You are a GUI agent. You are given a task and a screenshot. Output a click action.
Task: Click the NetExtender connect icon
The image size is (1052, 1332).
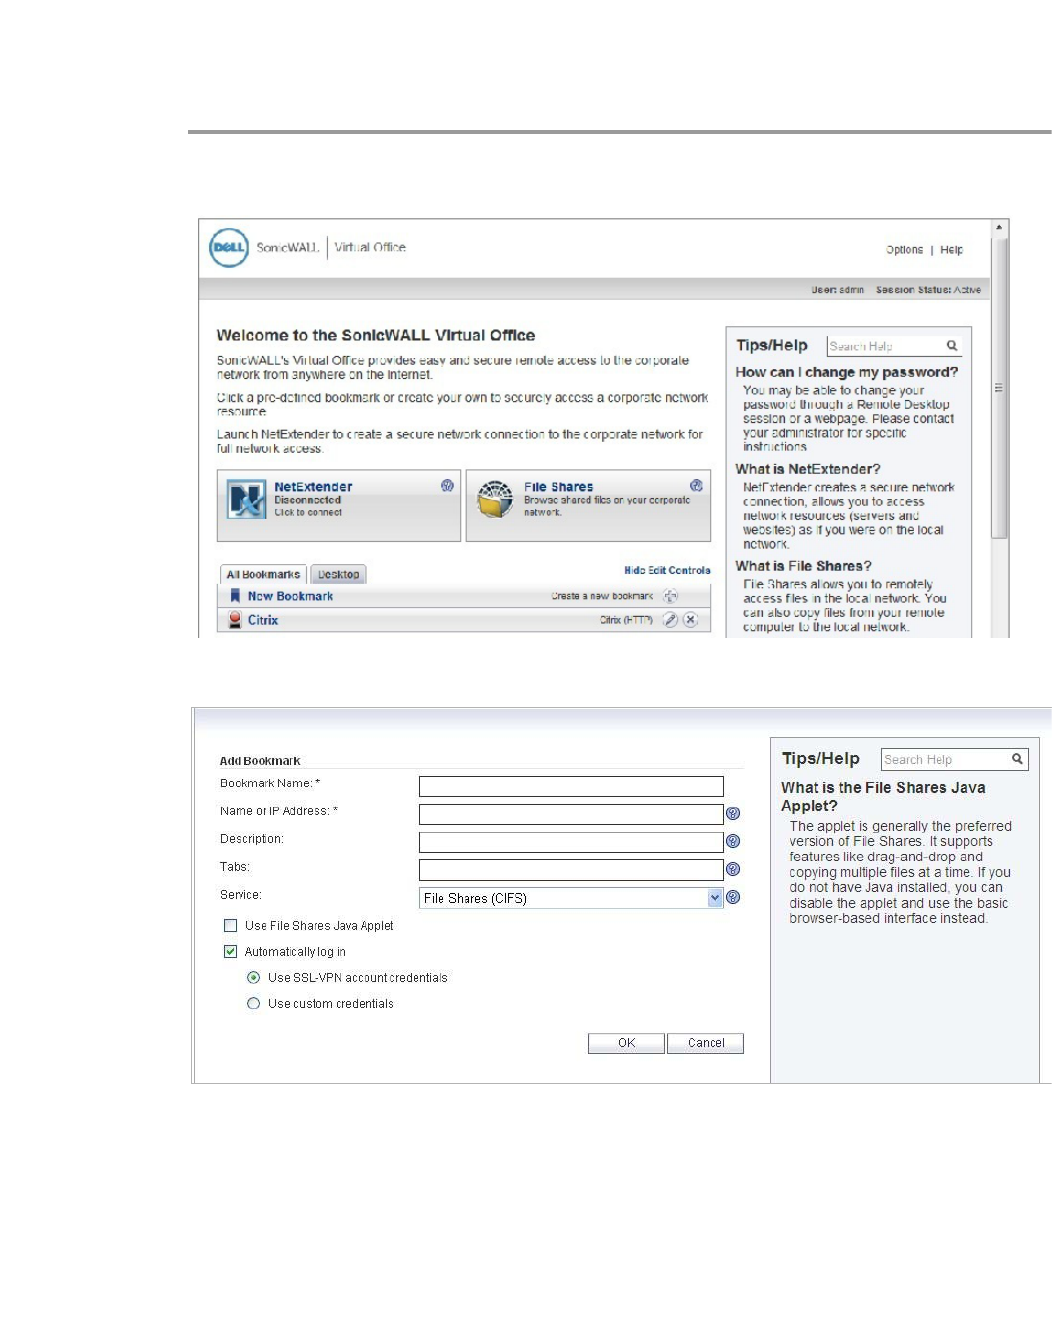[246, 498]
